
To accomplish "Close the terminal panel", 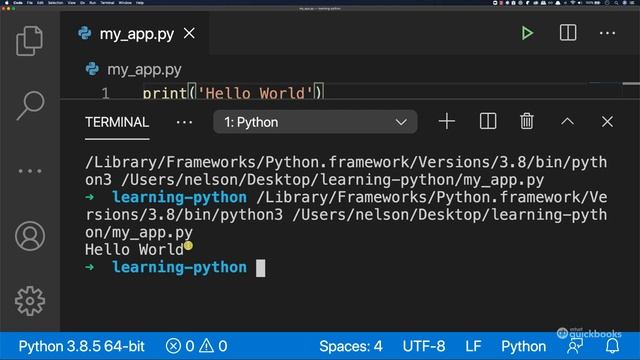I will 607,121.
